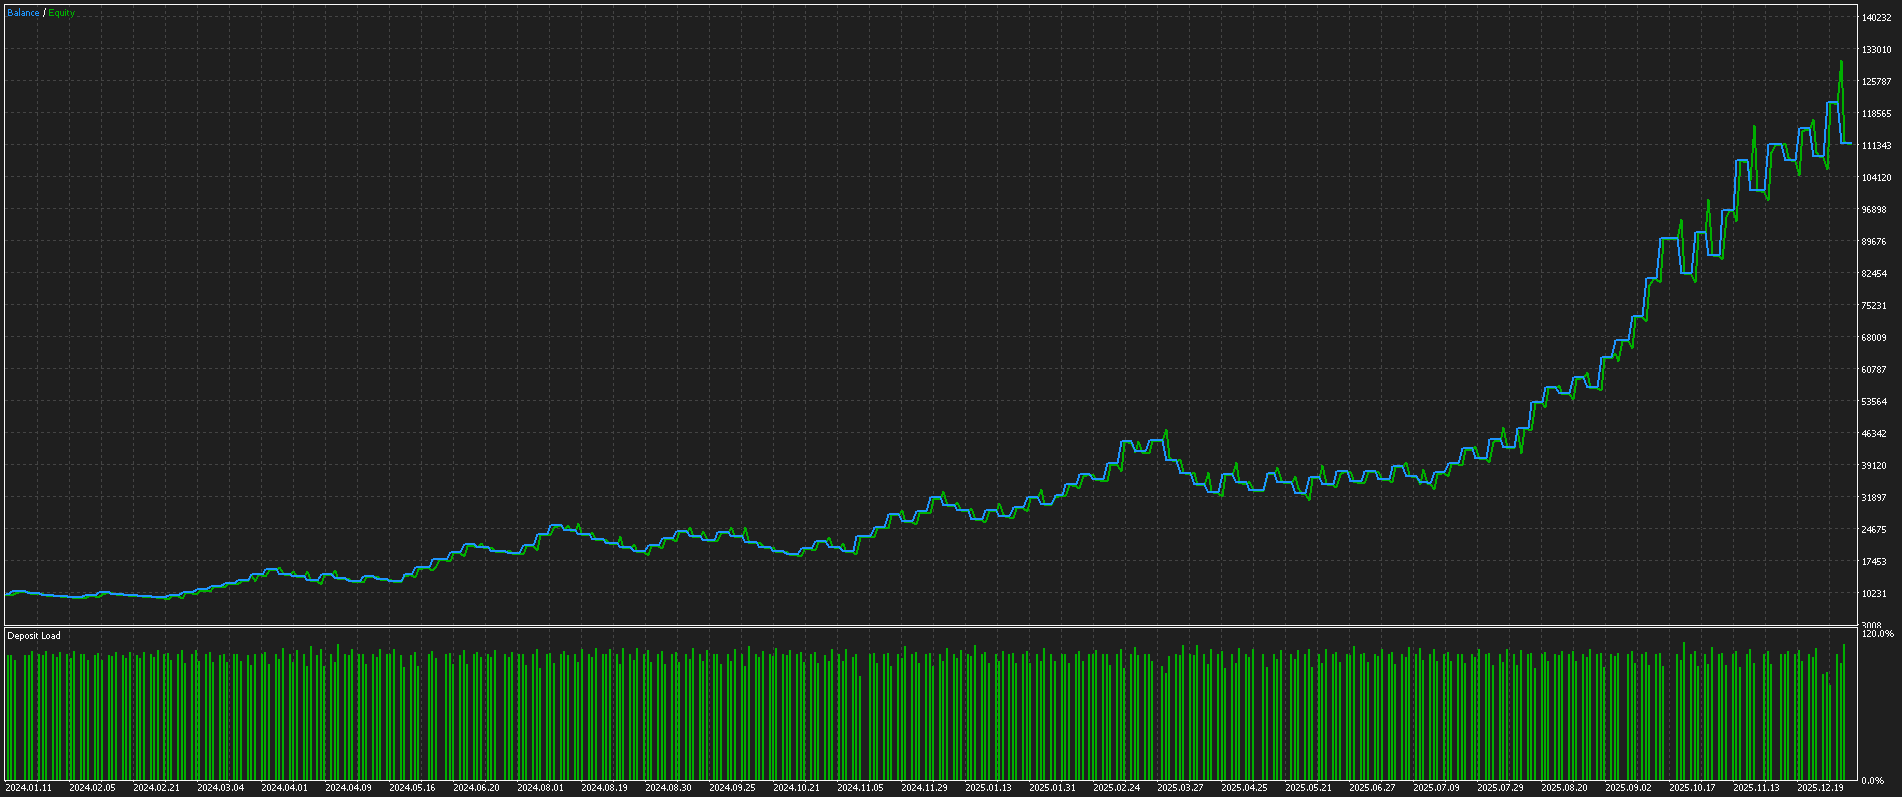Click the 140232 value on the price axis
Screen dimensions: 1902x797
pos(1876,17)
